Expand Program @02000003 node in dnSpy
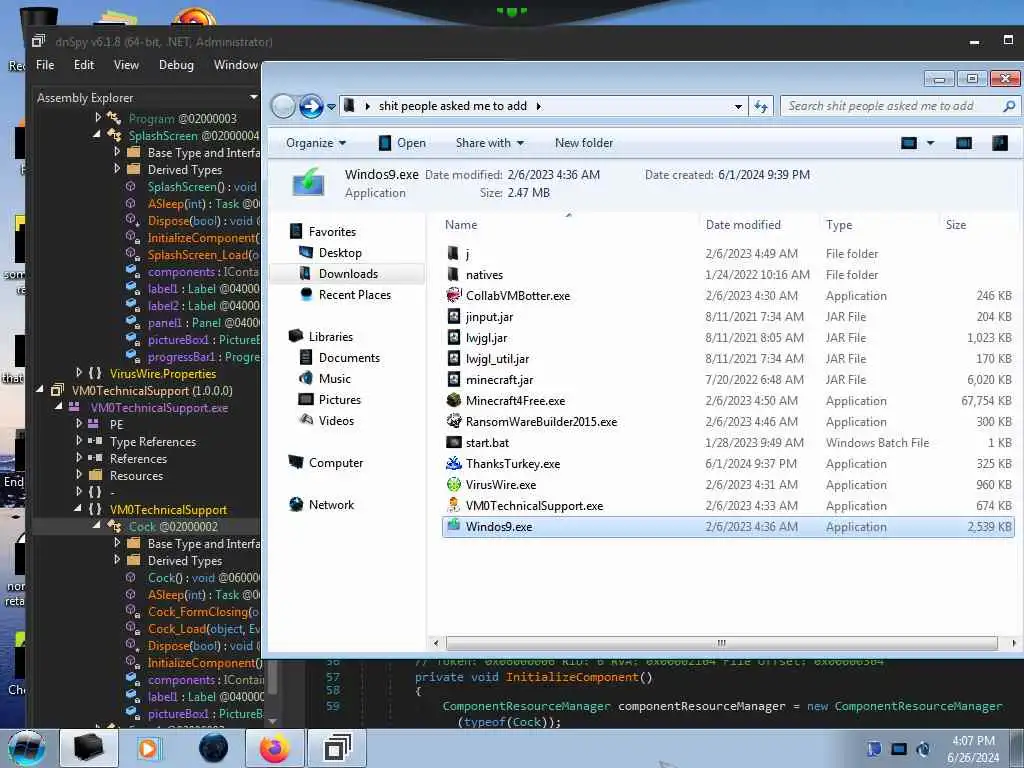This screenshot has height=768, width=1024. [98, 118]
